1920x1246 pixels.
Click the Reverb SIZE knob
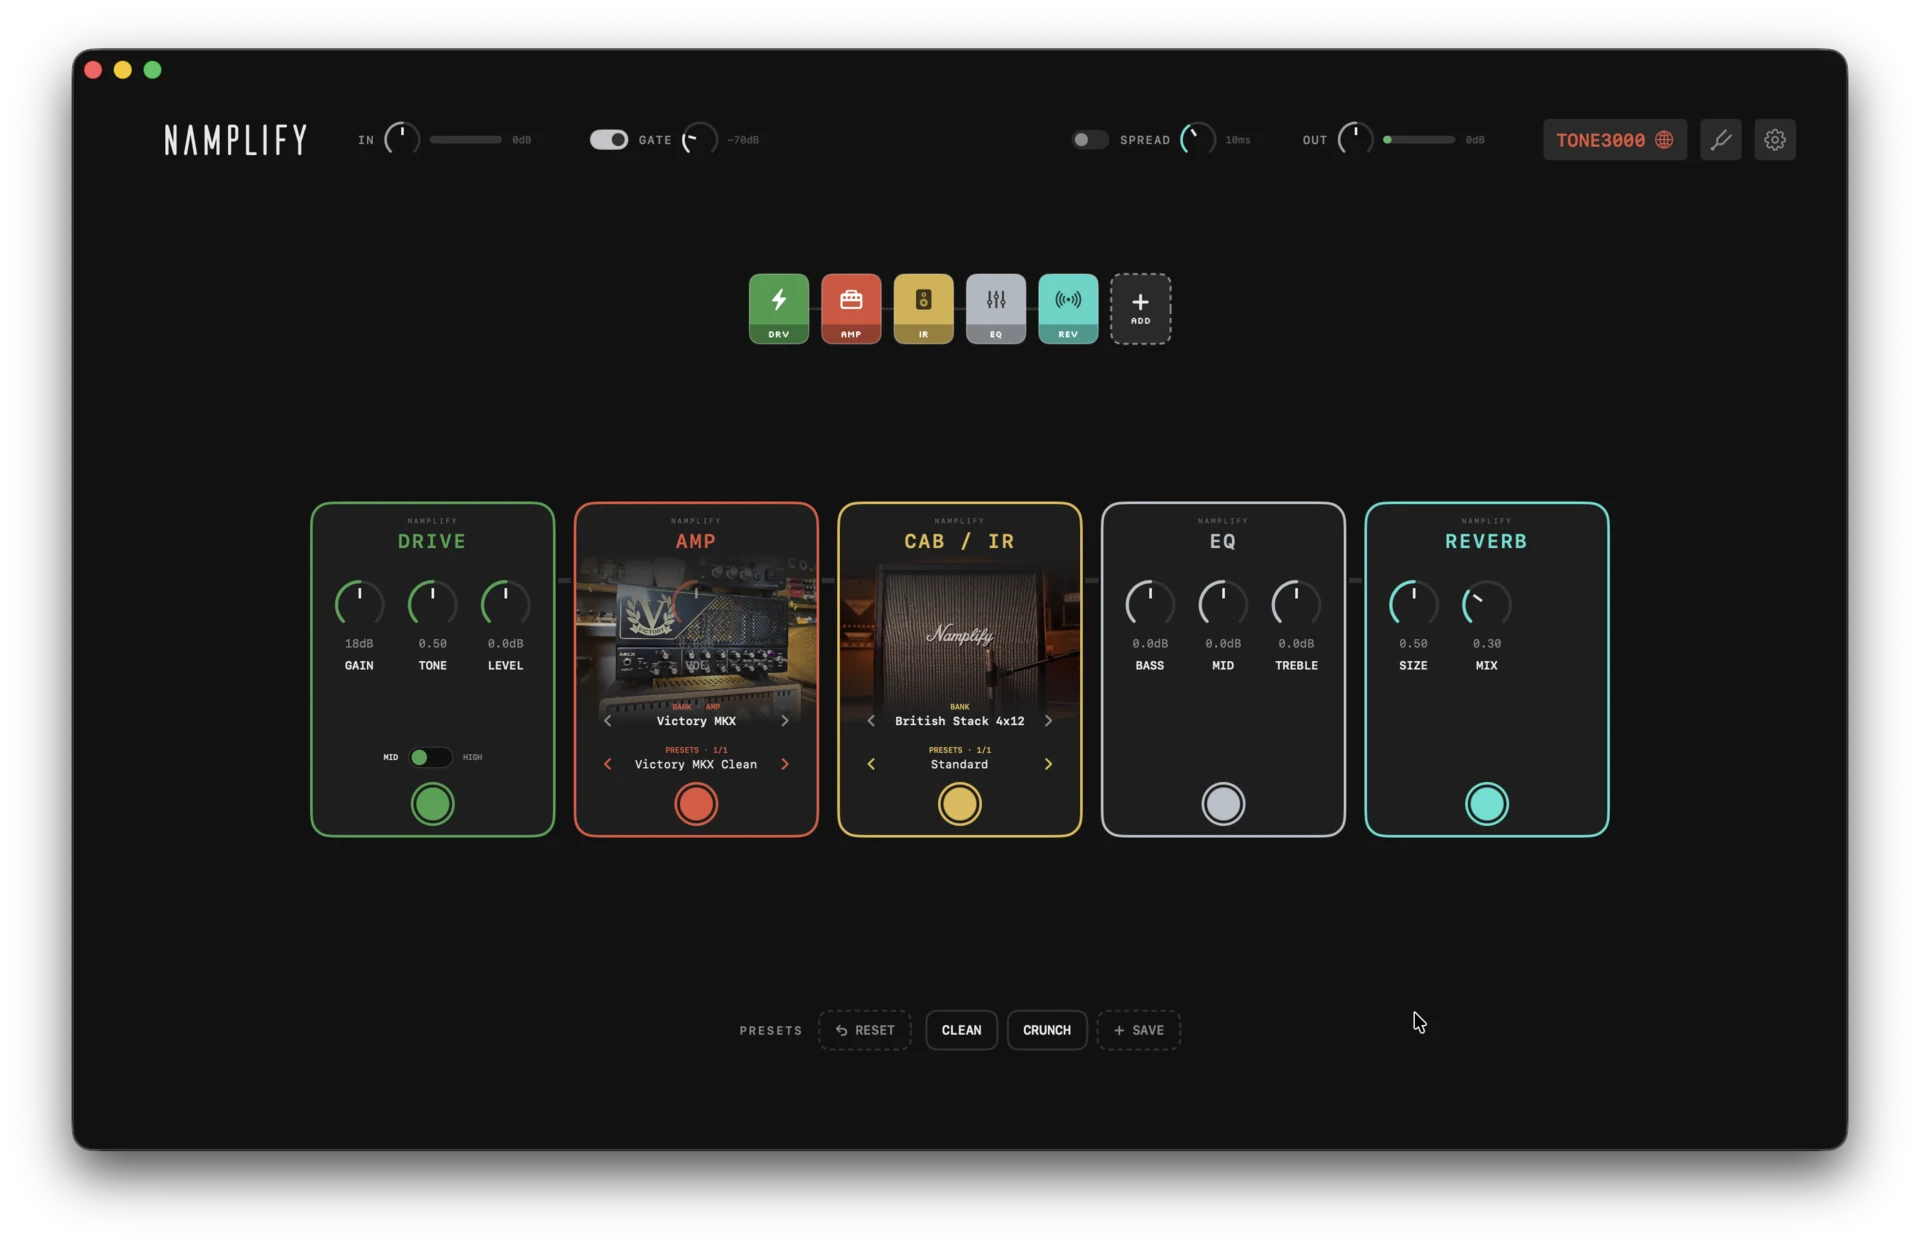coord(1413,604)
